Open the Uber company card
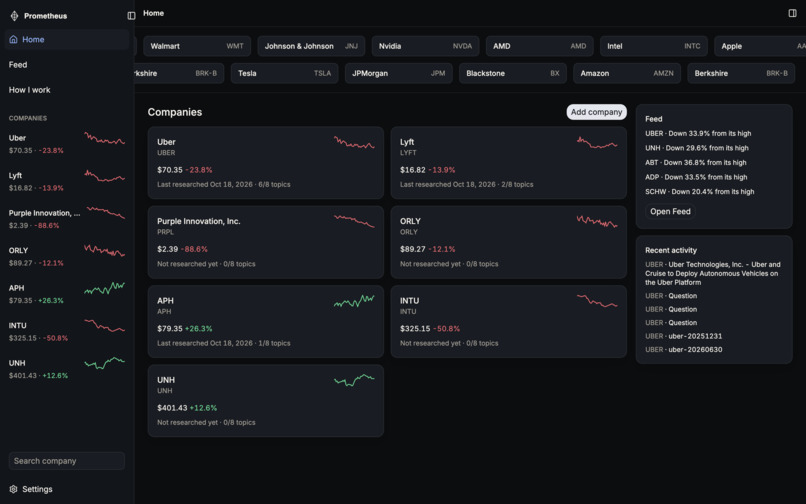 click(266, 163)
